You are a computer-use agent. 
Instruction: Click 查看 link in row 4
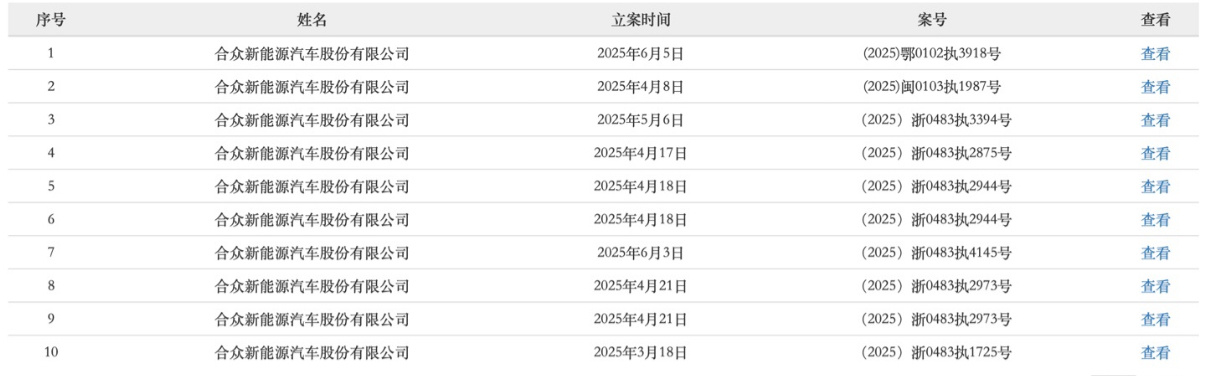pyautogui.click(x=1155, y=153)
